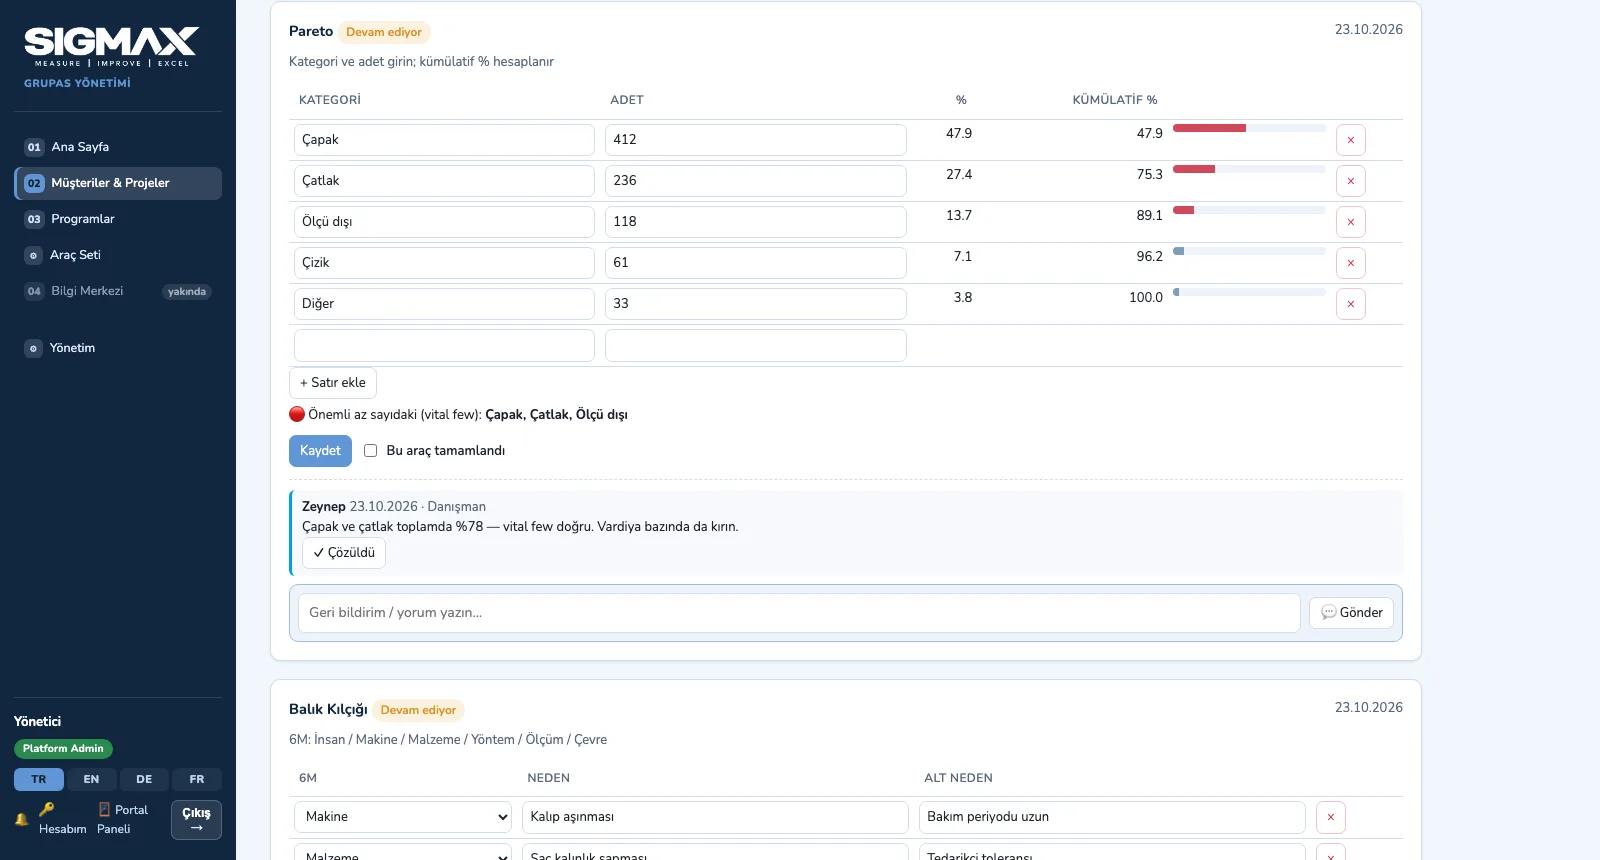Remove the Ölçü dışı row
Screen dimensions: 1600x860
tap(1350, 222)
